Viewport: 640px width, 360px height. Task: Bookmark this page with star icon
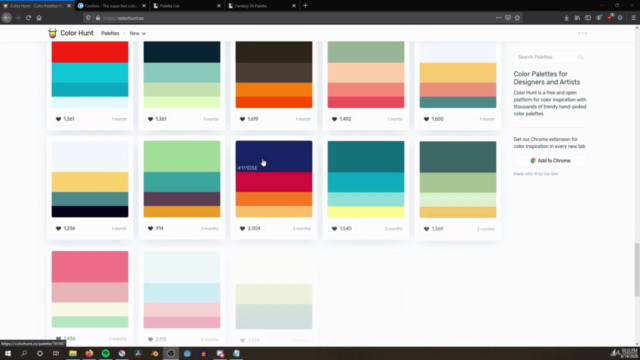518,18
